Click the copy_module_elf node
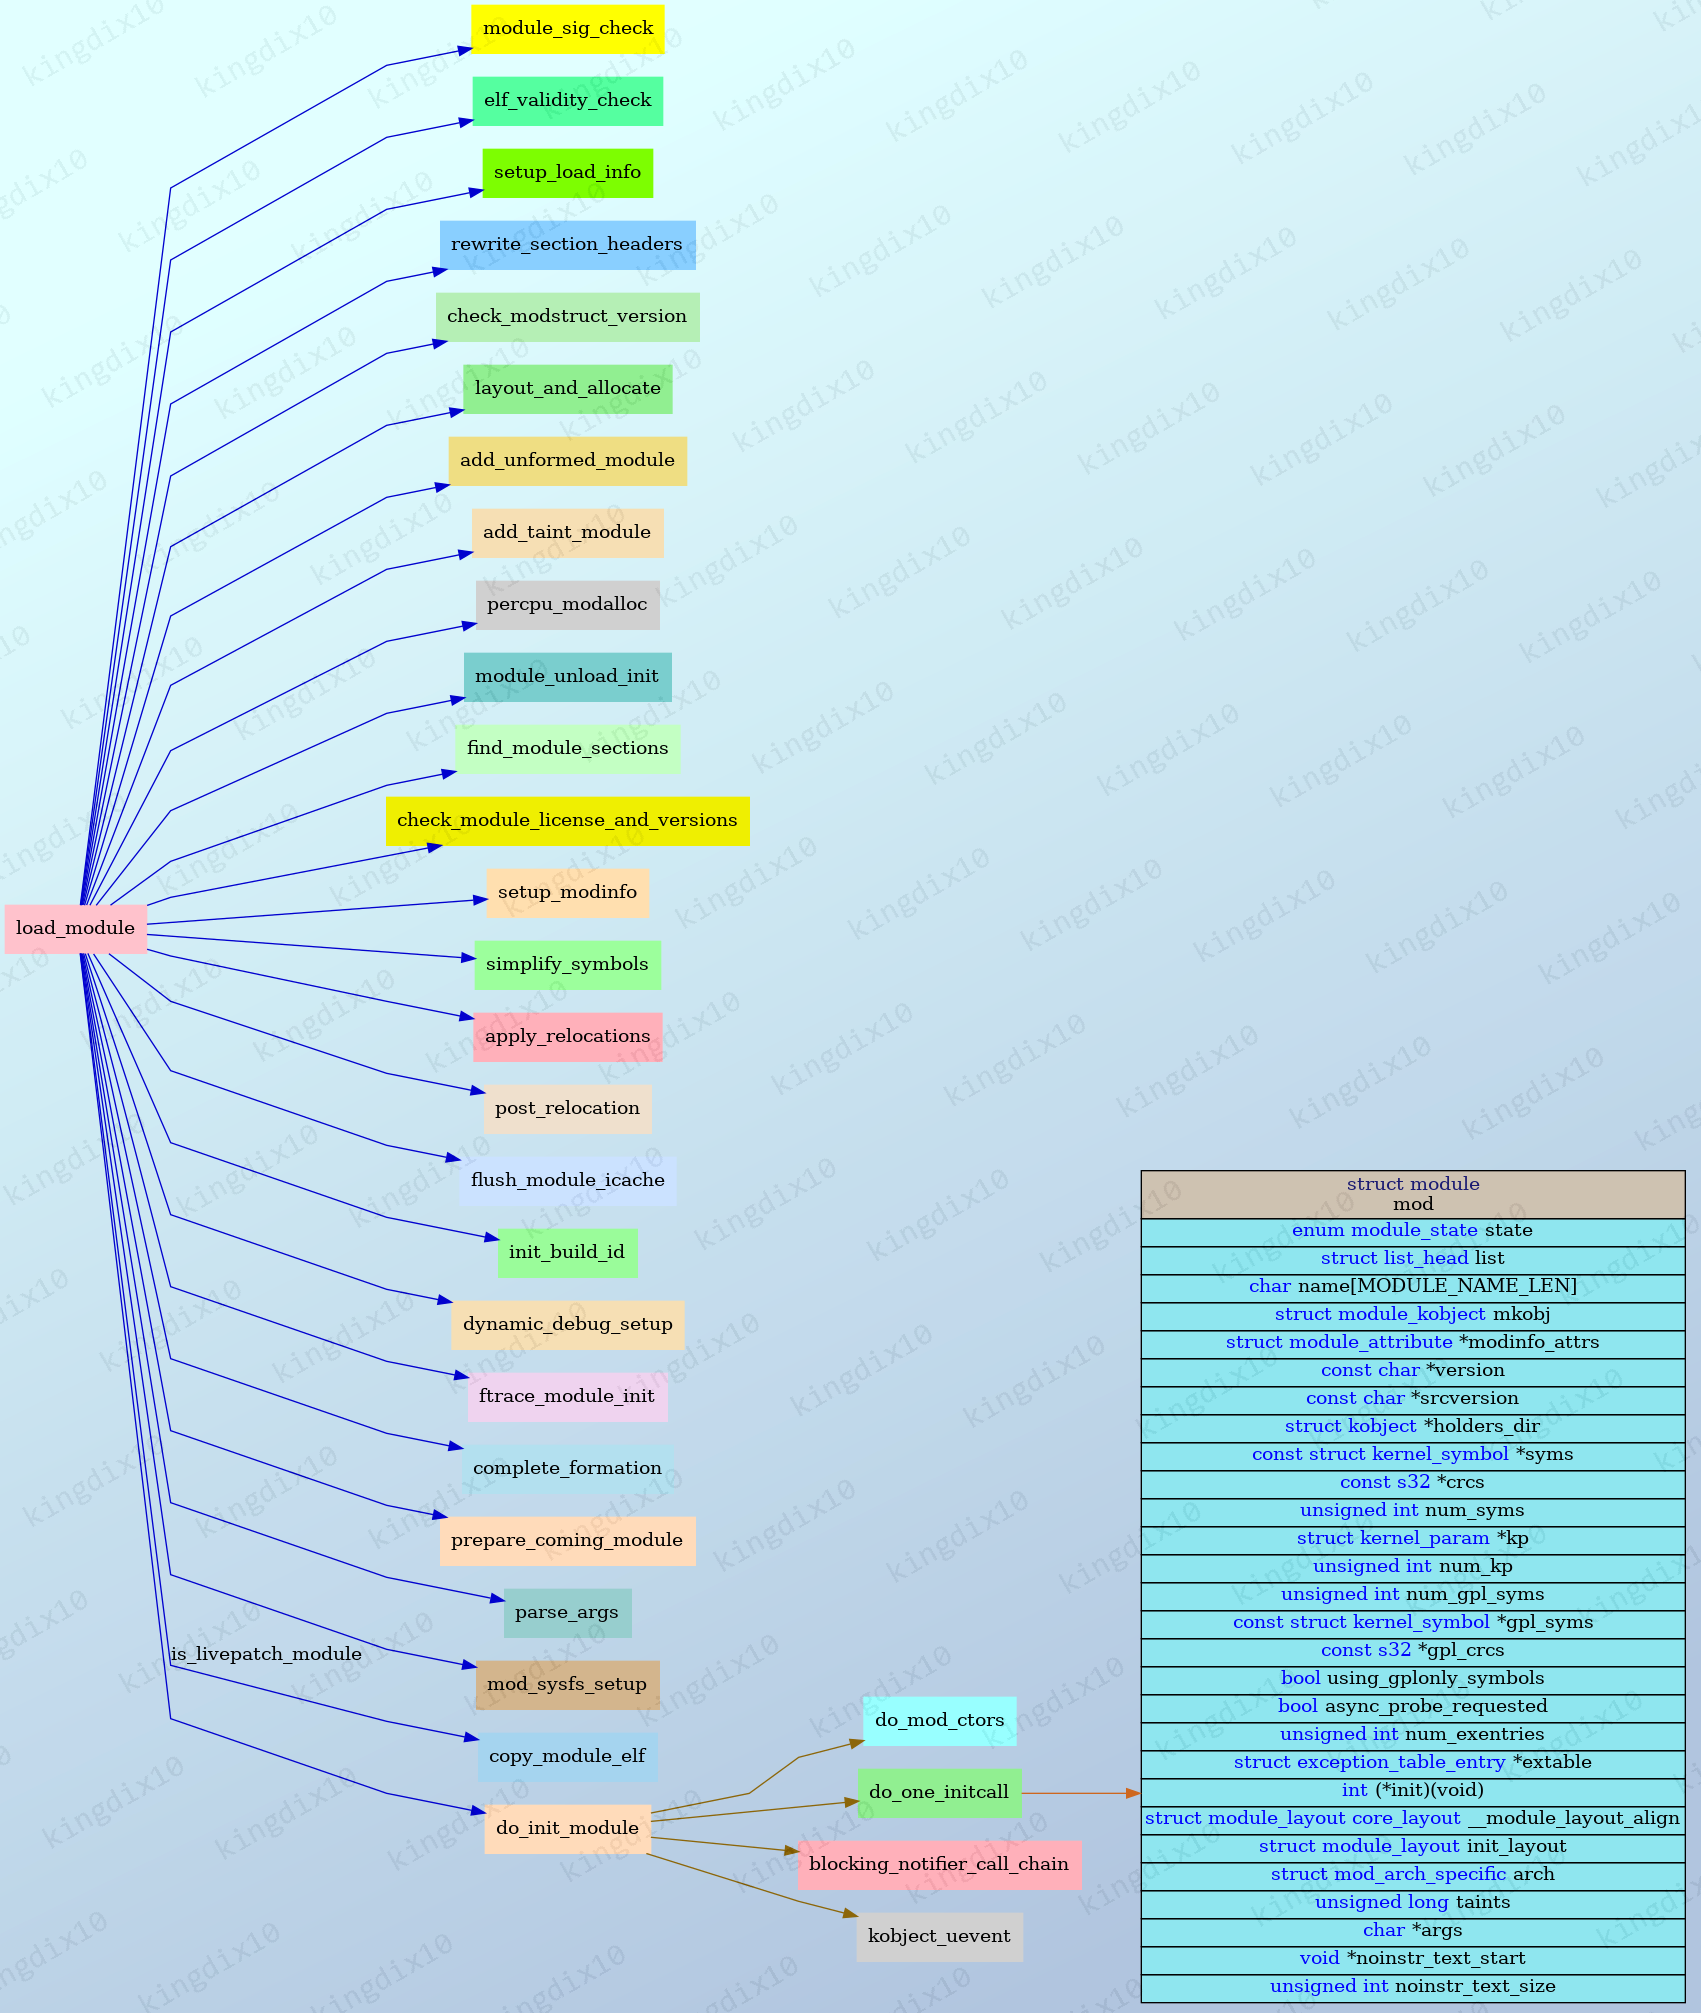1701x2013 pixels. point(568,1756)
